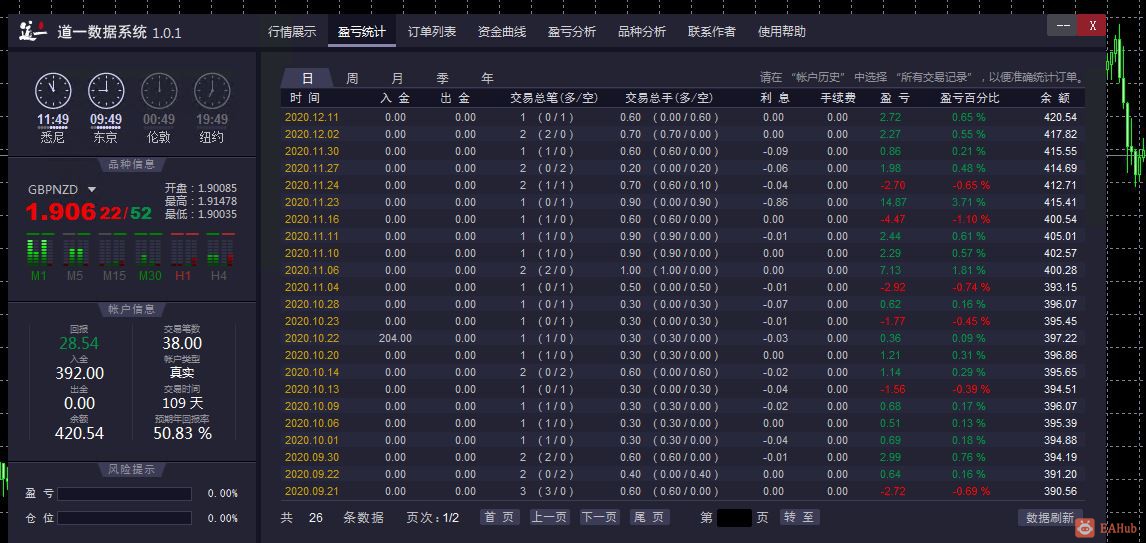
Task: Click the -0.86 interest value
Action: pos(775,202)
